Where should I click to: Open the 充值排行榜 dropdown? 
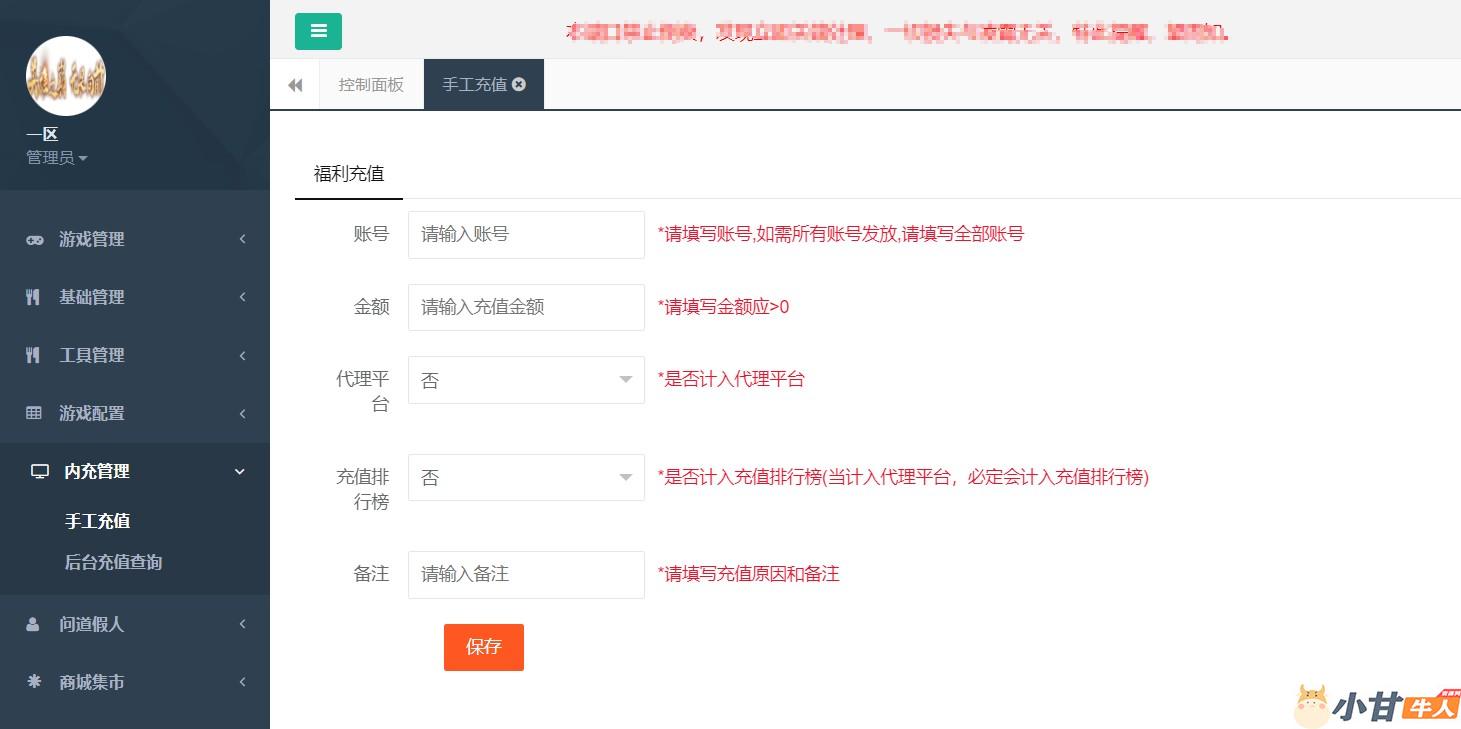click(x=526, y=478)
